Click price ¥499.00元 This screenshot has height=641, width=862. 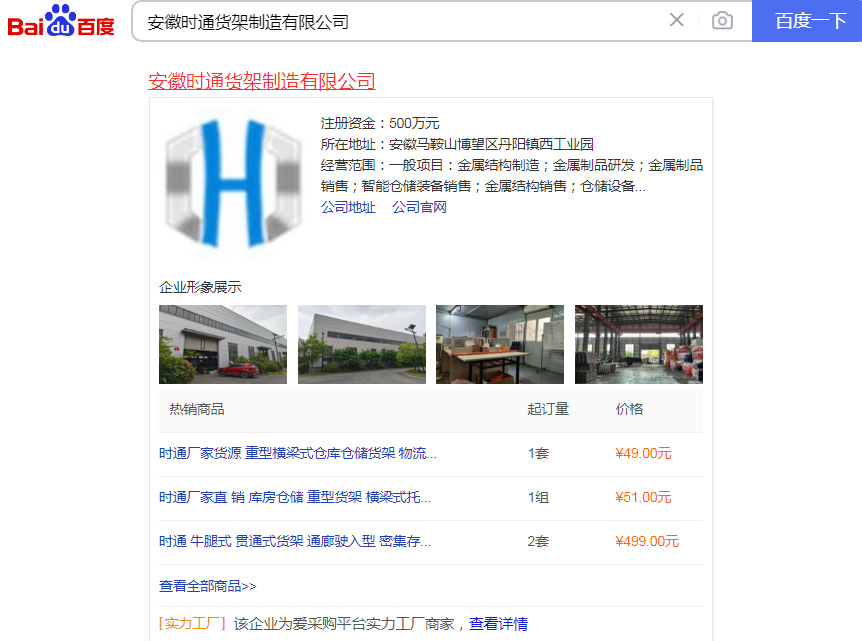tap(647, 541)
